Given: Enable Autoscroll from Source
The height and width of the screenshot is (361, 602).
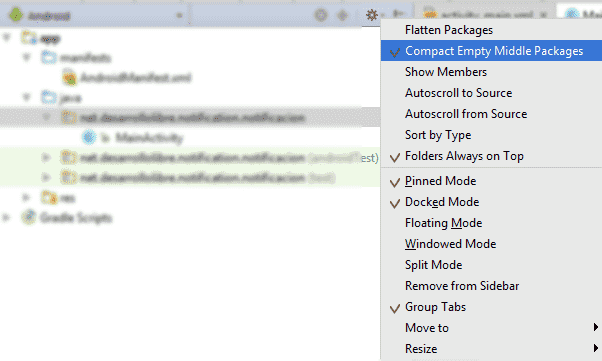Looking at the screenshot, I should pyautogui.click(x=491, y=114).
